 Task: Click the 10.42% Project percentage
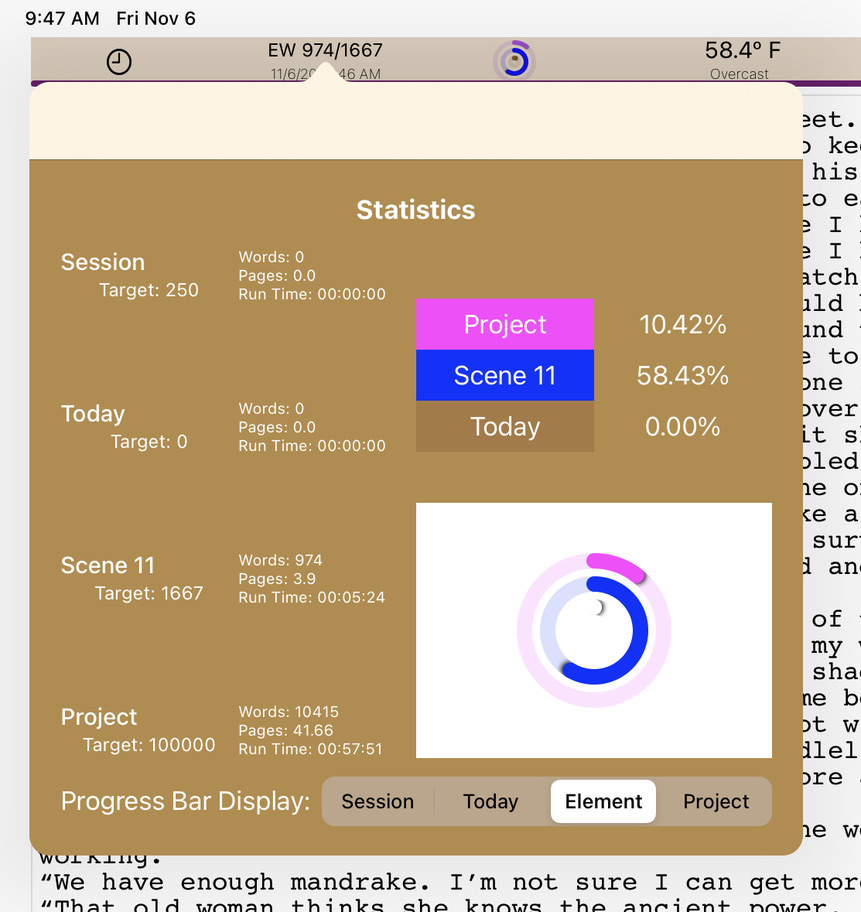point(683,325)
